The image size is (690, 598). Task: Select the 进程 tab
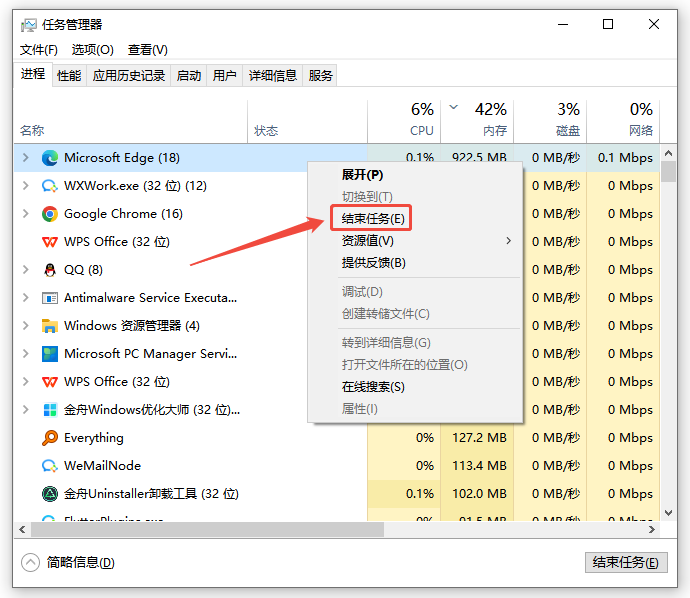tap(33, 74)
